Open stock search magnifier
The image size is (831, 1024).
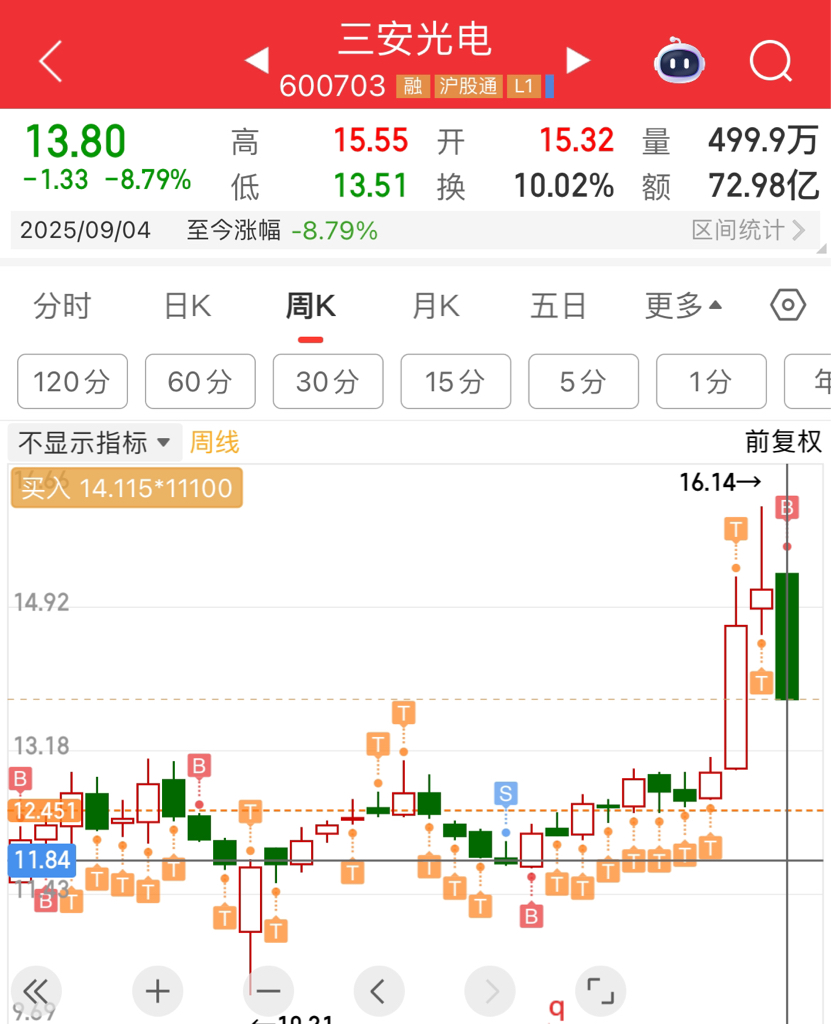771,61
